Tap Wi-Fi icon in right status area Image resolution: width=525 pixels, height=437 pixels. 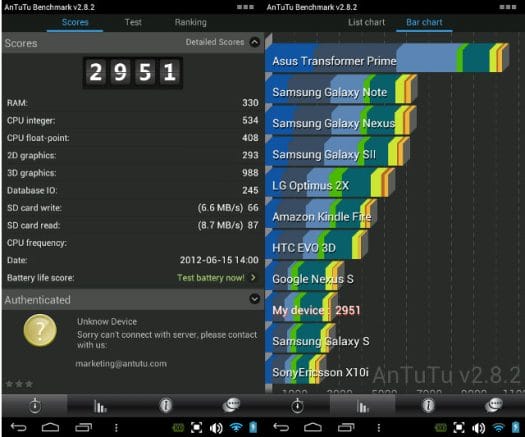[x=499, y=427]
